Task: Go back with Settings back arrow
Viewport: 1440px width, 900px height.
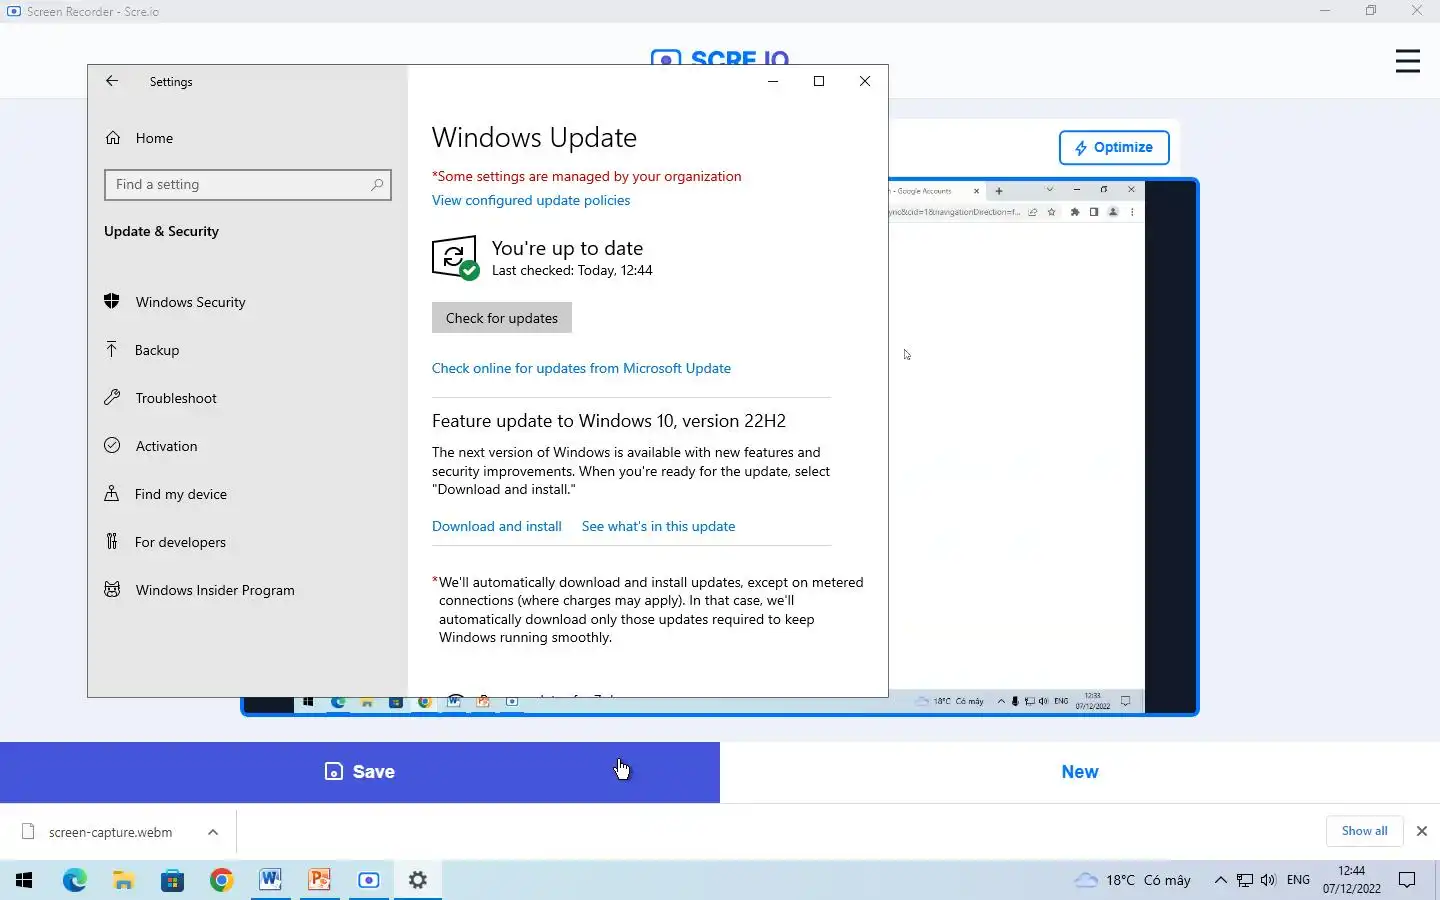Action: pos(112,82)
